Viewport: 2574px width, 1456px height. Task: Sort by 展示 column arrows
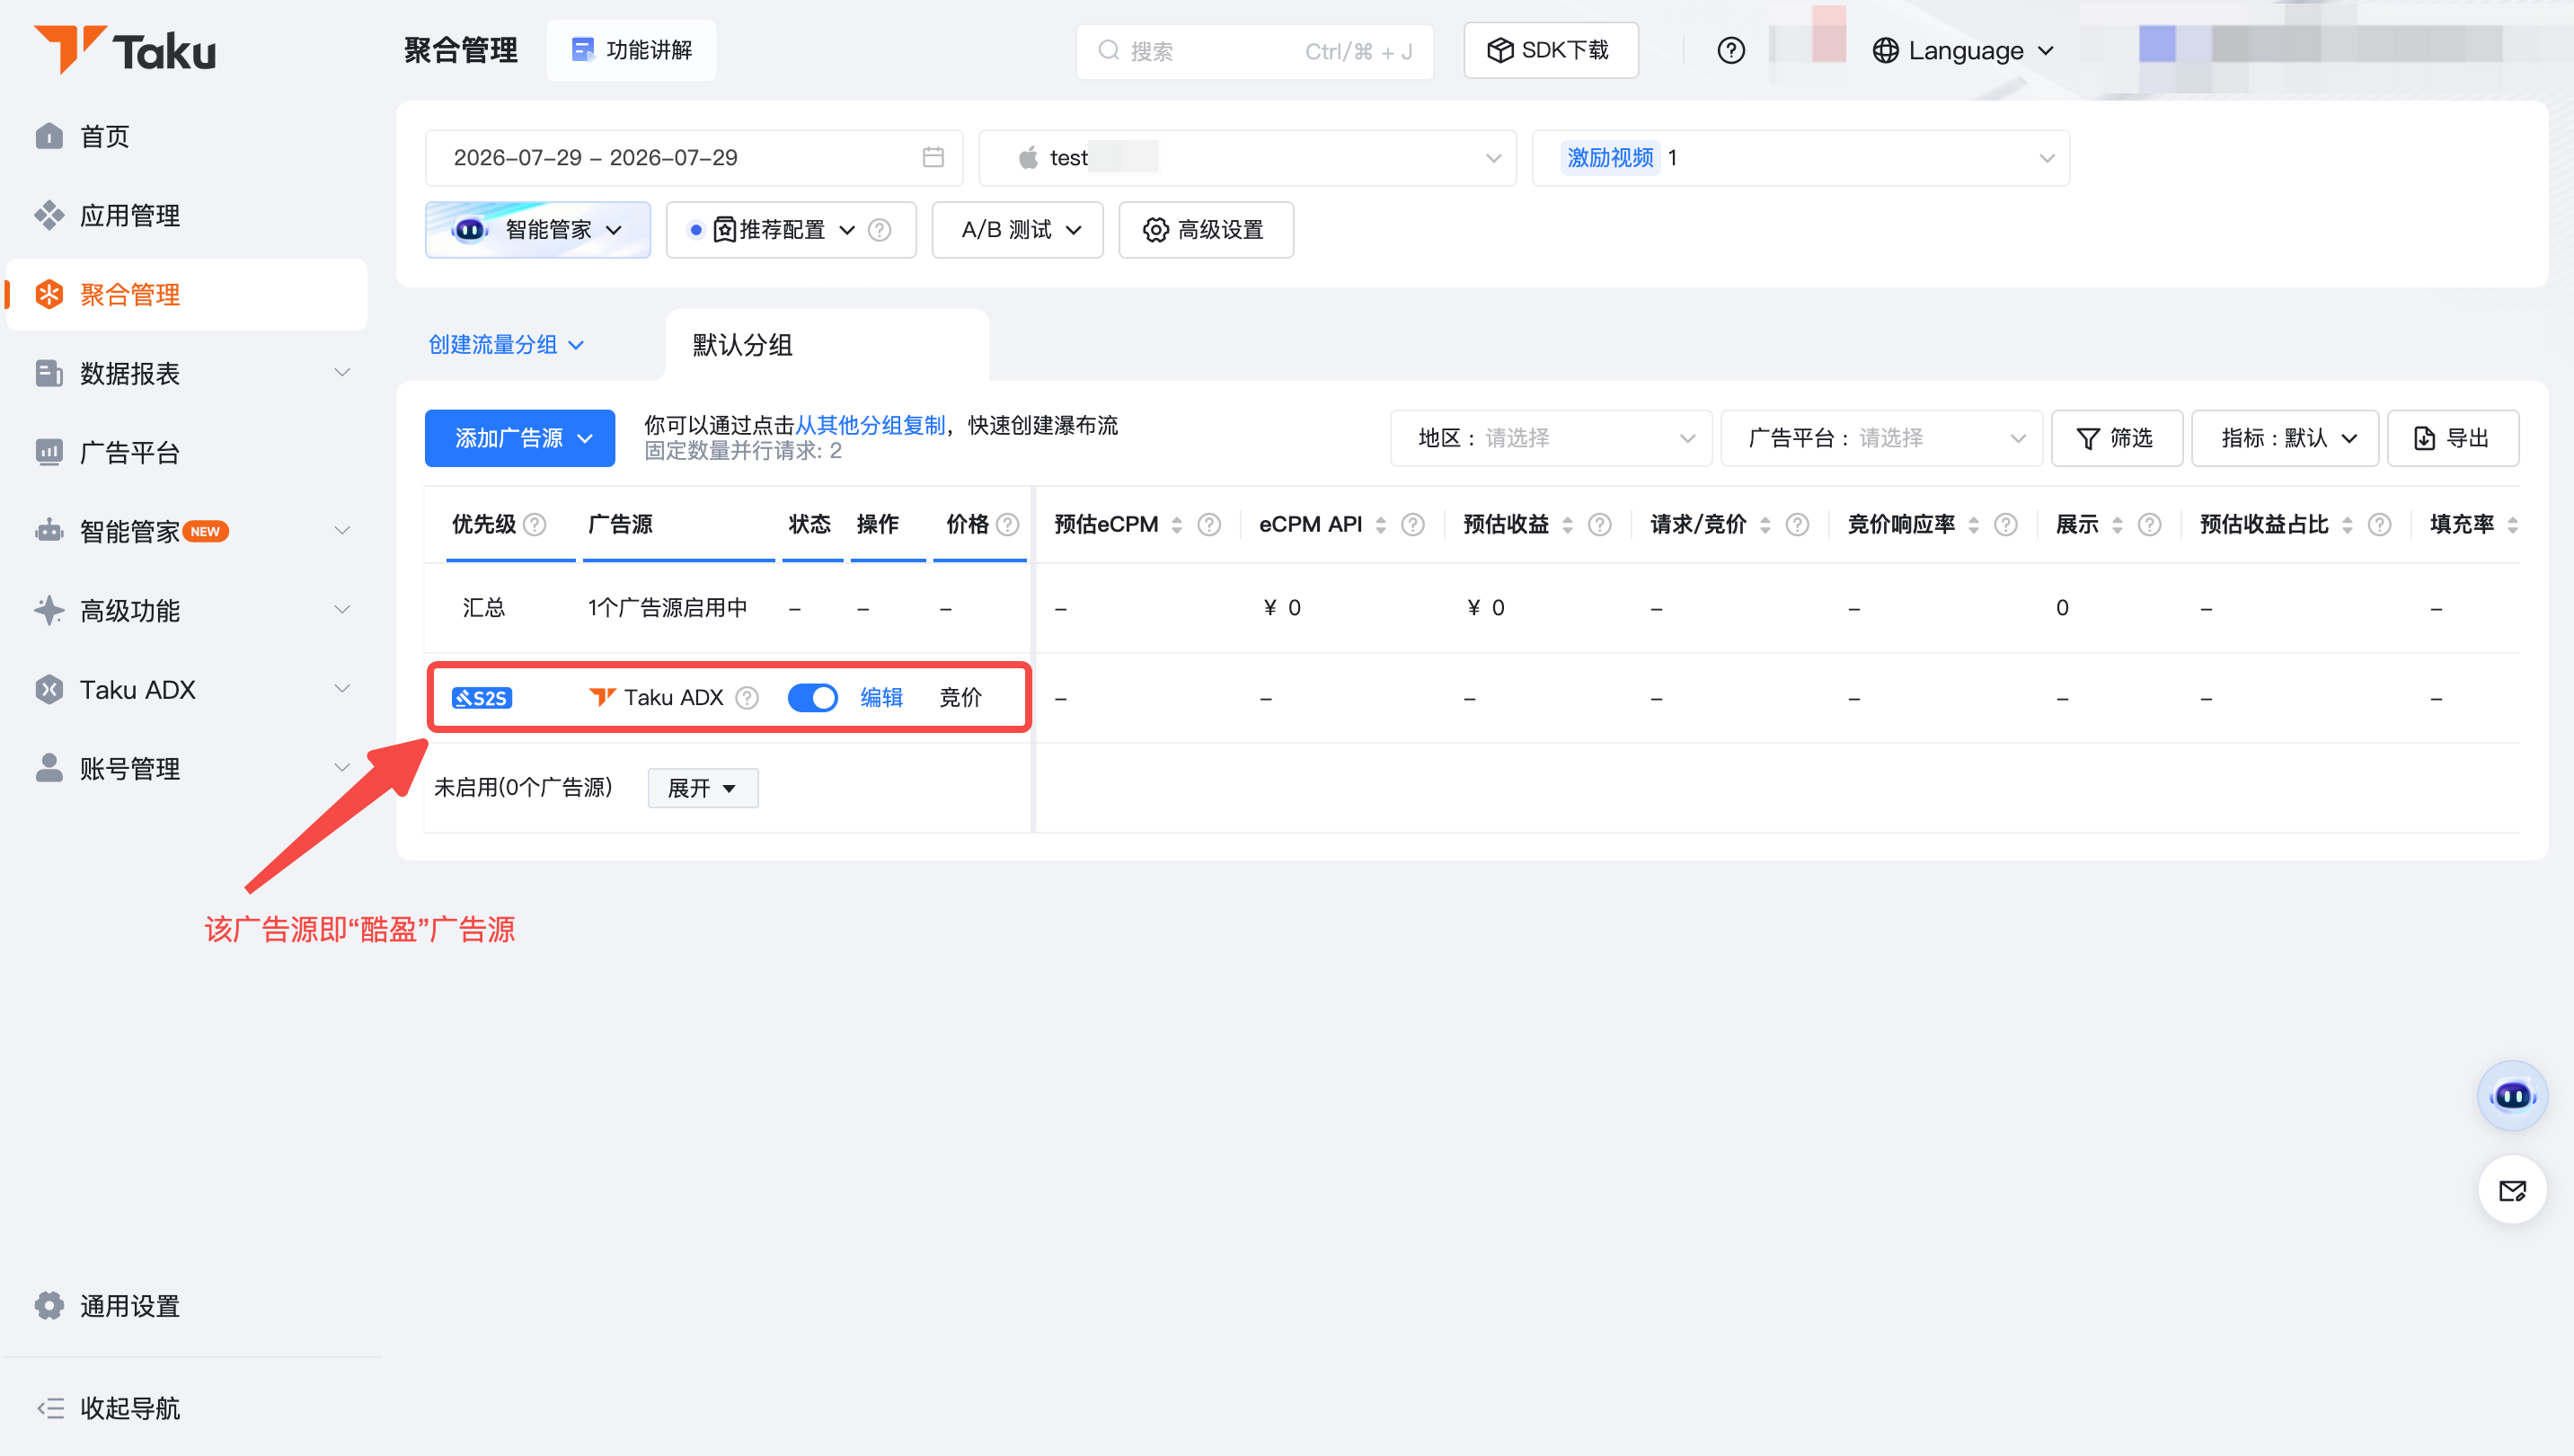2117,524
